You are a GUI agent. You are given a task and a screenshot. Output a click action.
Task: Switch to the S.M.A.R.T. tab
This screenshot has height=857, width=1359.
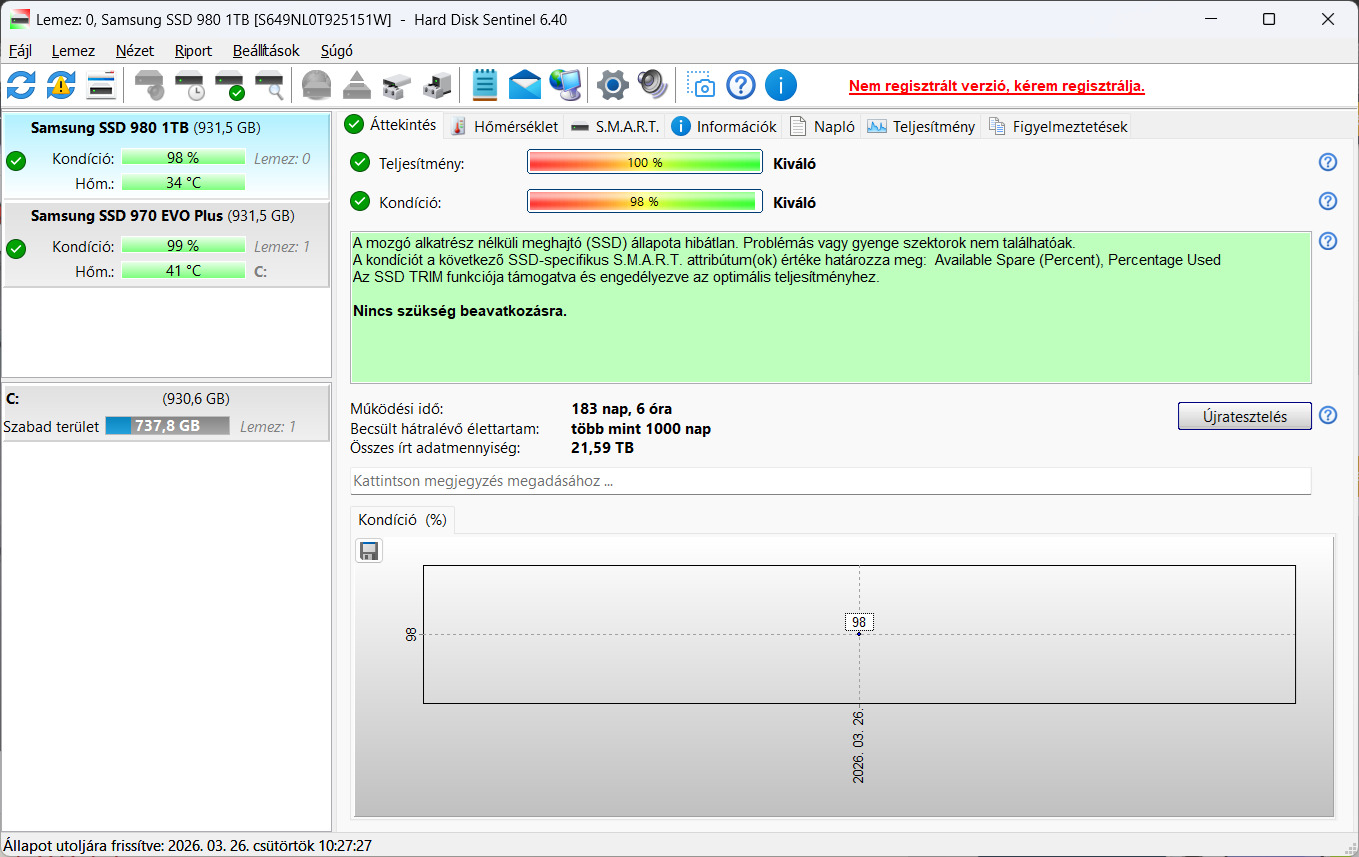[614, 126]
